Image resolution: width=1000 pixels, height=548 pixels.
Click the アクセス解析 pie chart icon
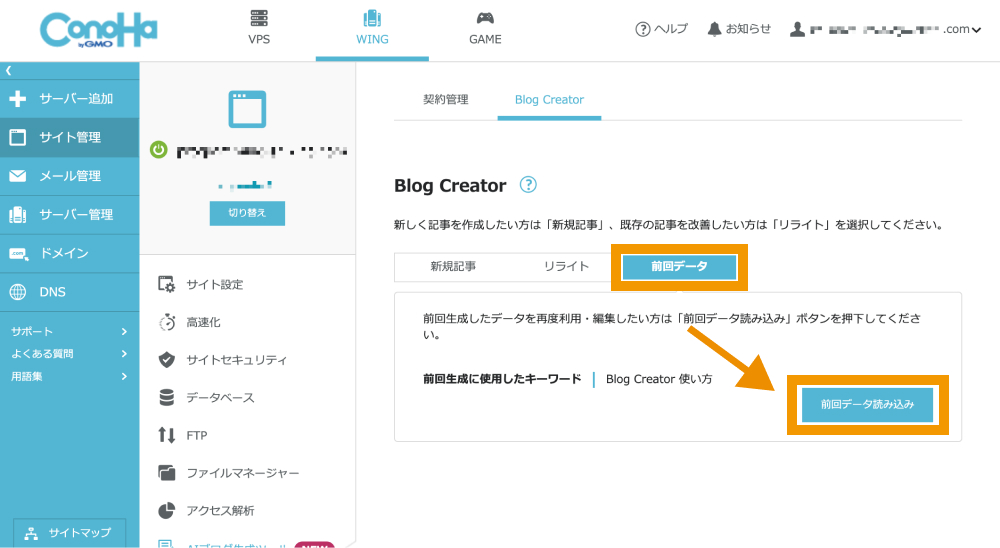point(166,510)
